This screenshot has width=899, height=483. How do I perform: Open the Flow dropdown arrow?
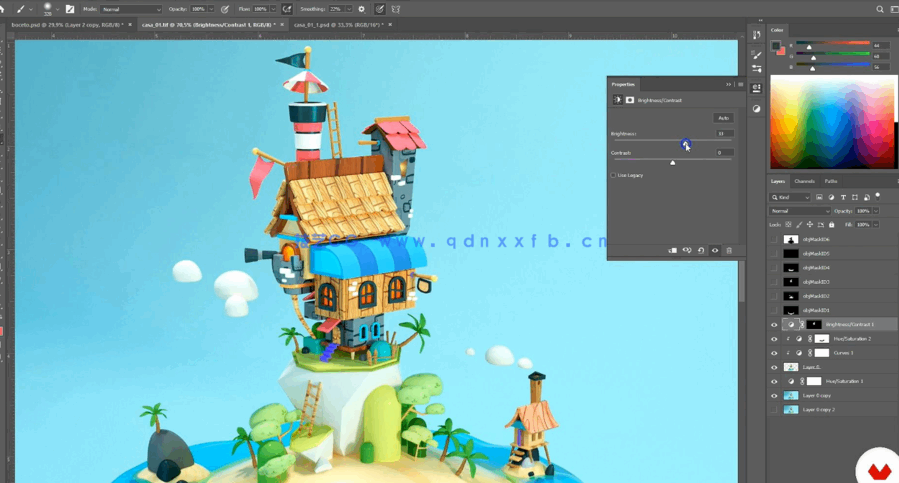coord(273,9)
